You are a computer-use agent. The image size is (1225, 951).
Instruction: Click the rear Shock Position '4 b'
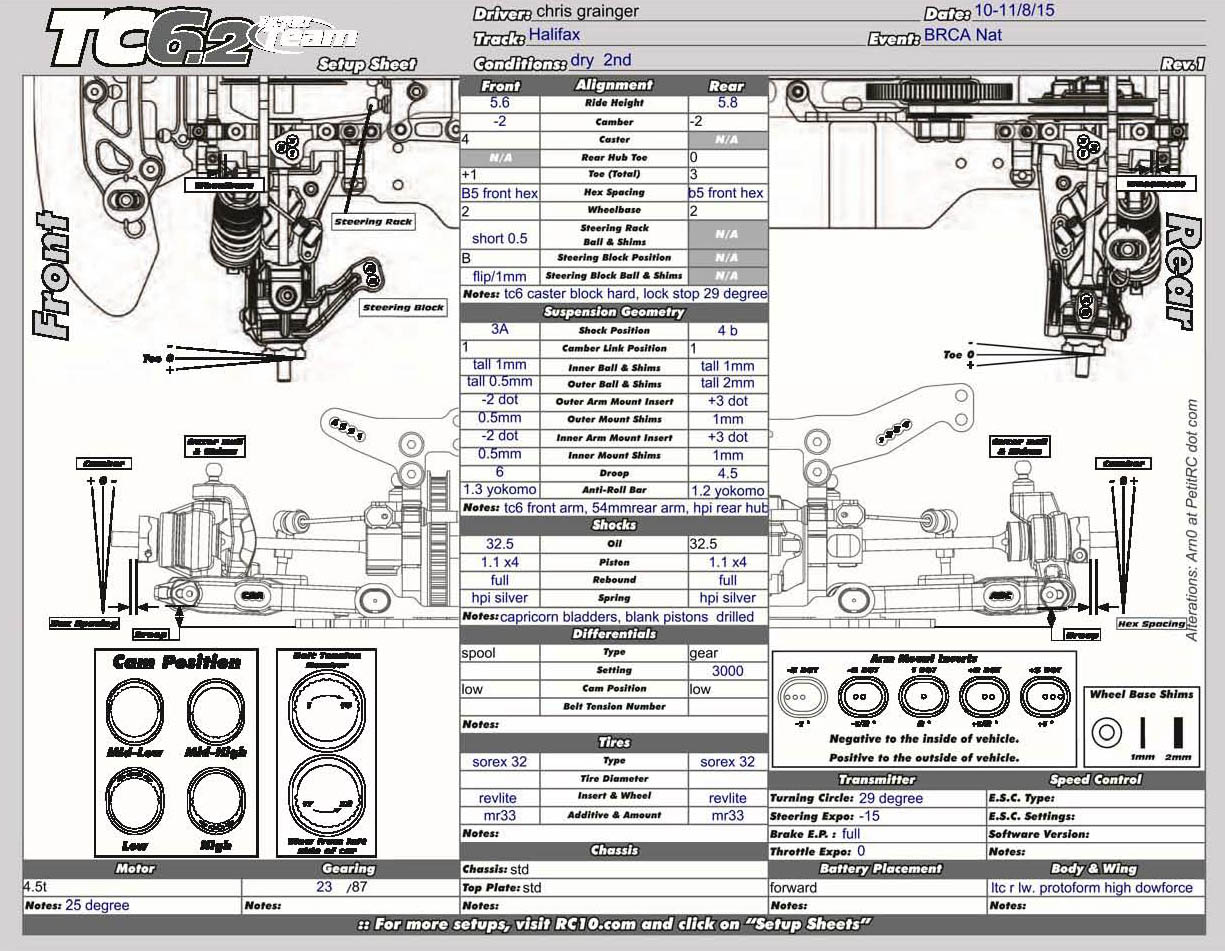coord(728,331)
